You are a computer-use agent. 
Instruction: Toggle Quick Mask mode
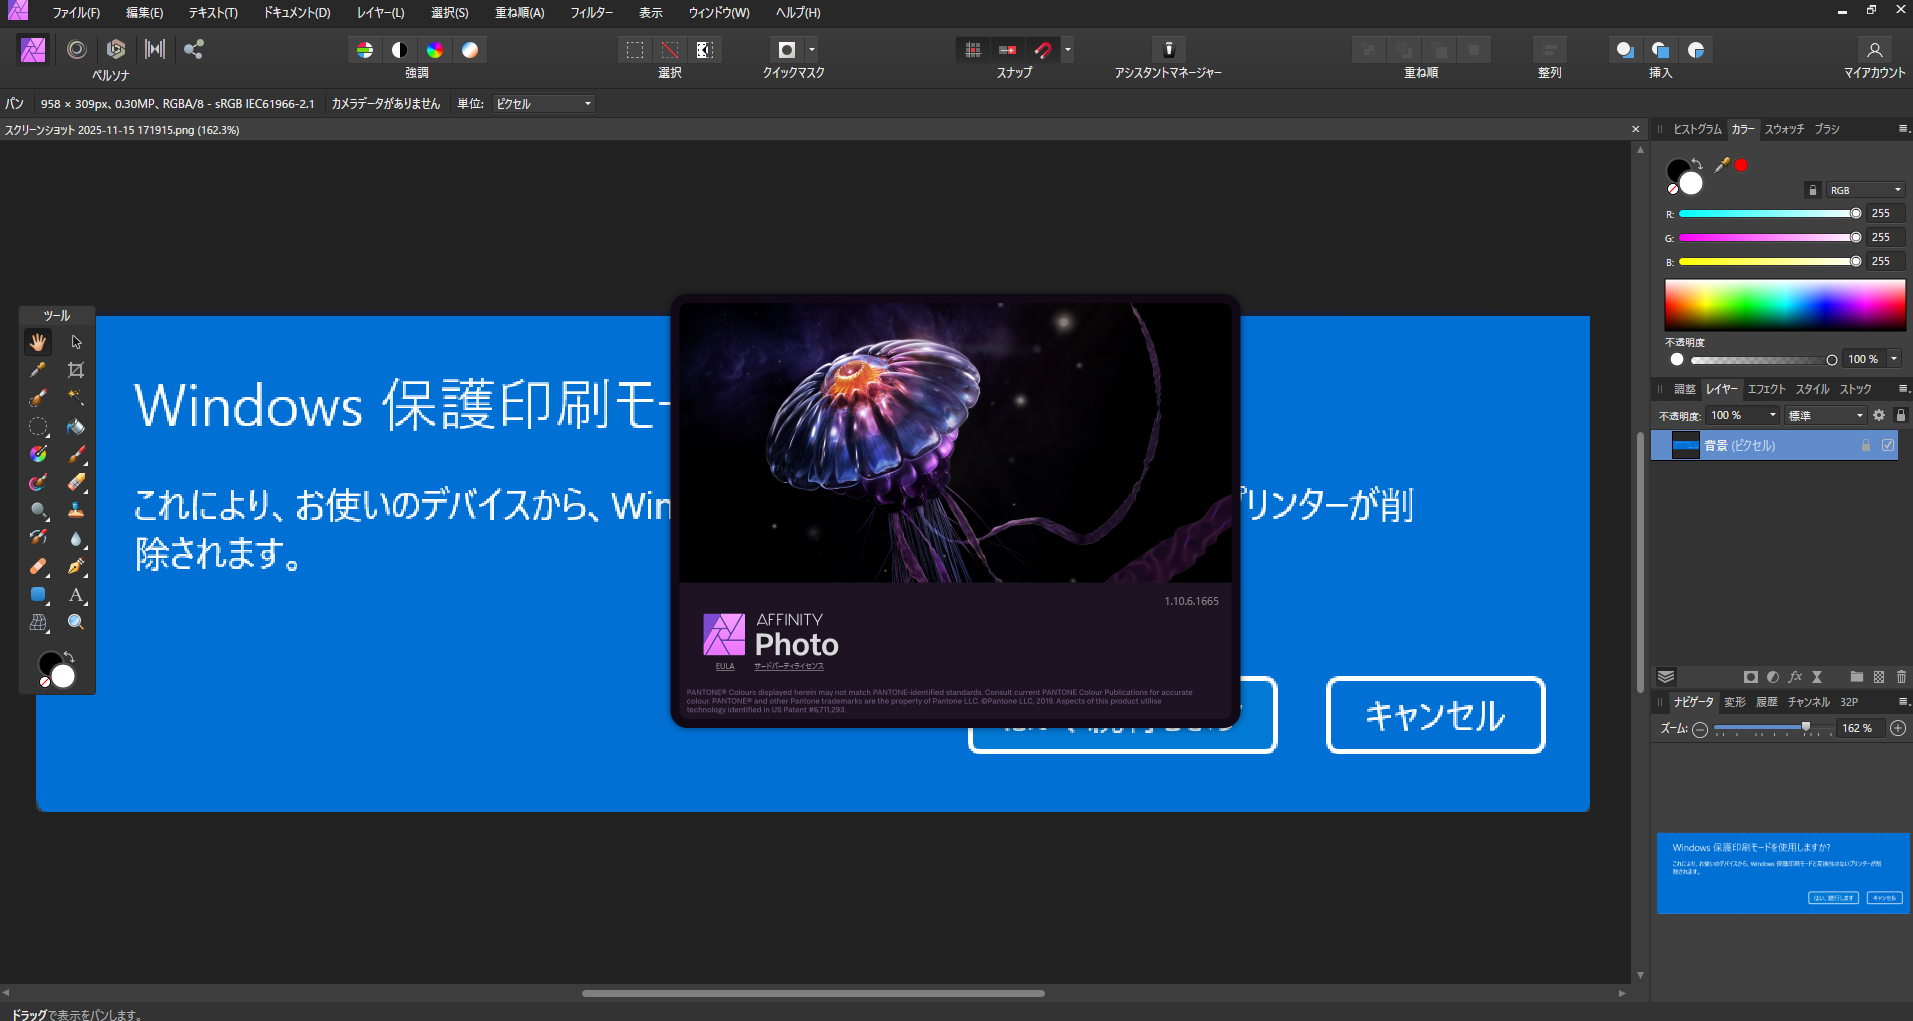pos(787,49)
